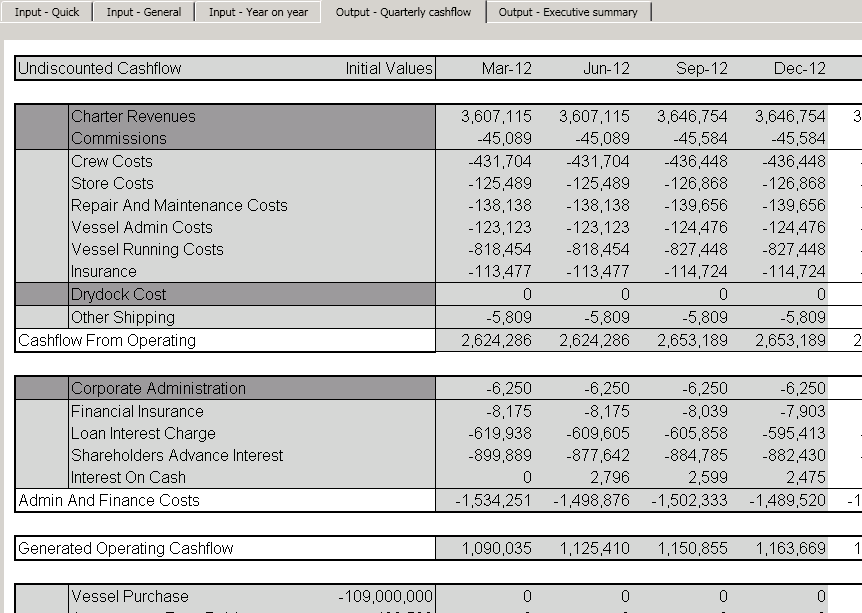Click the Undiscounted Cashflow header cell
Image resolution: width=862 pixels, height=613 pixels.
[100, 69]
